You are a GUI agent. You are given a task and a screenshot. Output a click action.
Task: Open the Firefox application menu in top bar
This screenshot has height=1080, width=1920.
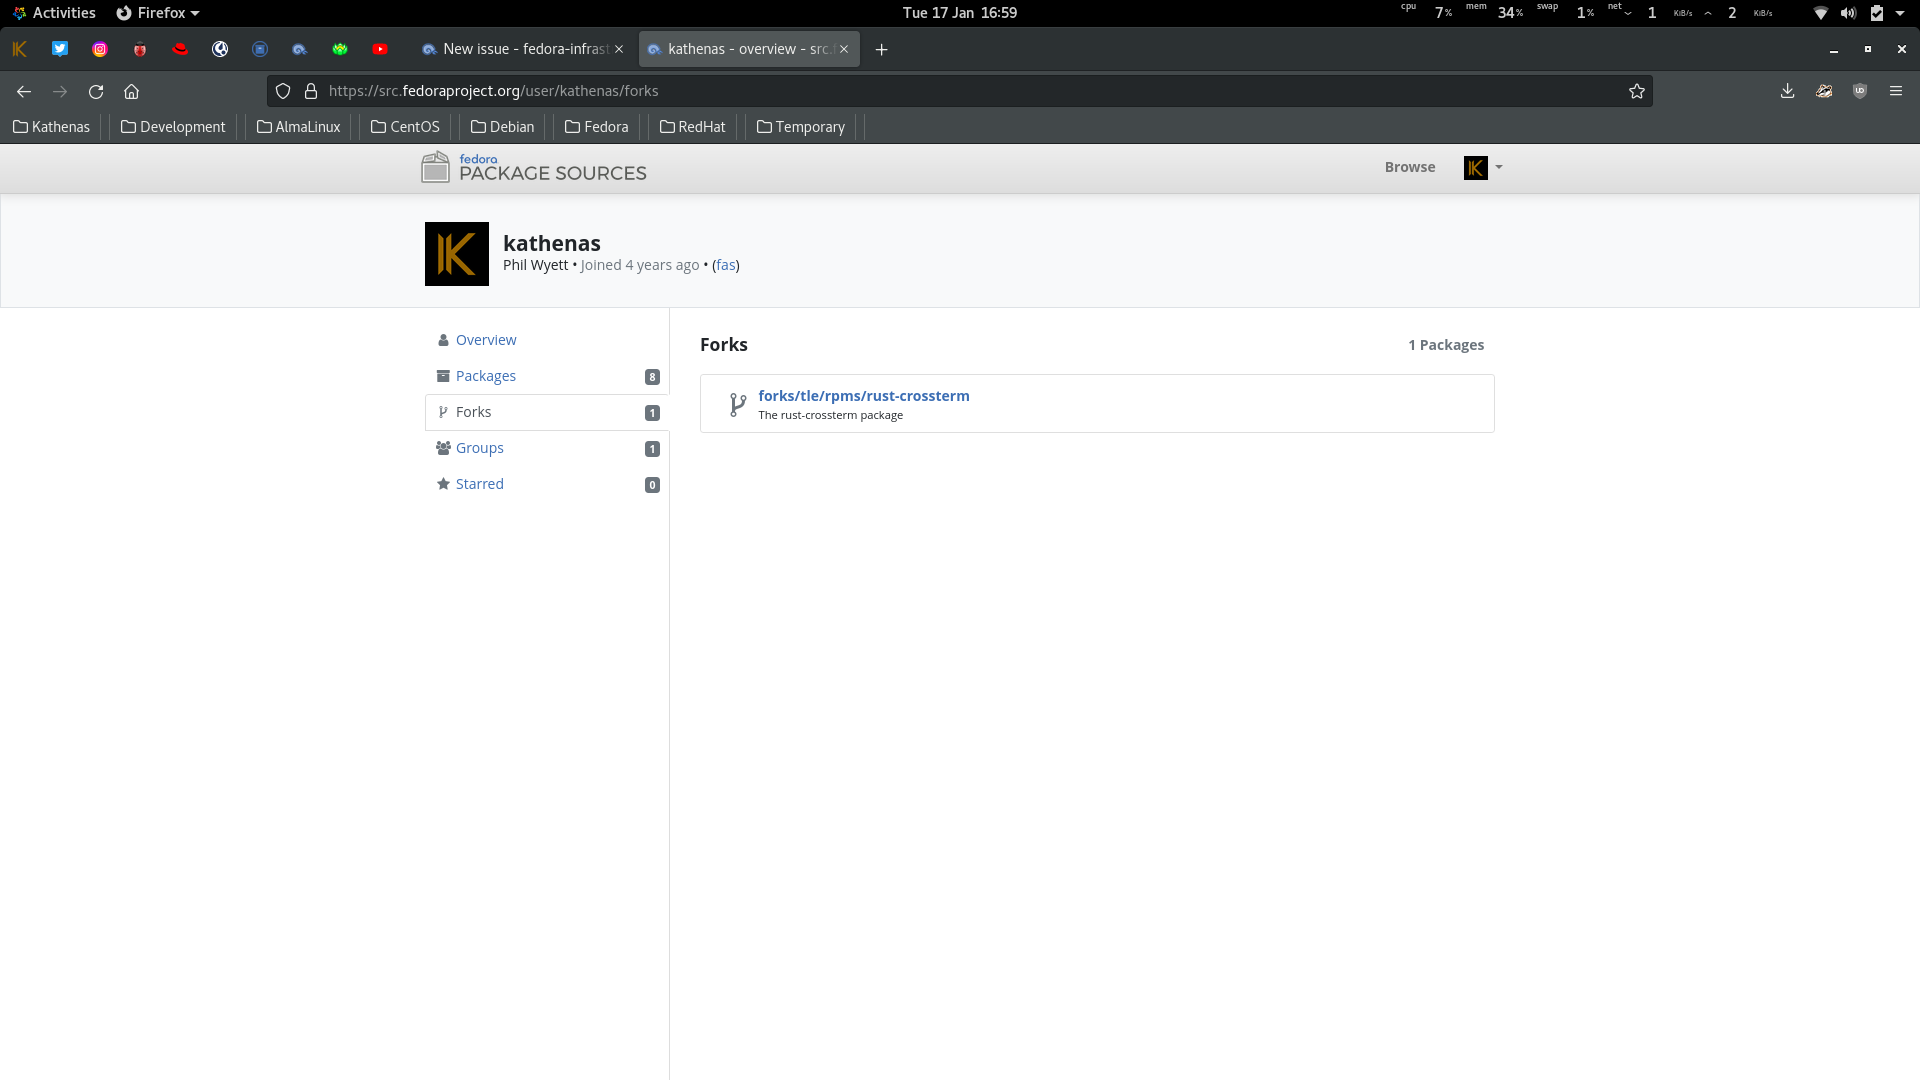(x=158, y=13)
